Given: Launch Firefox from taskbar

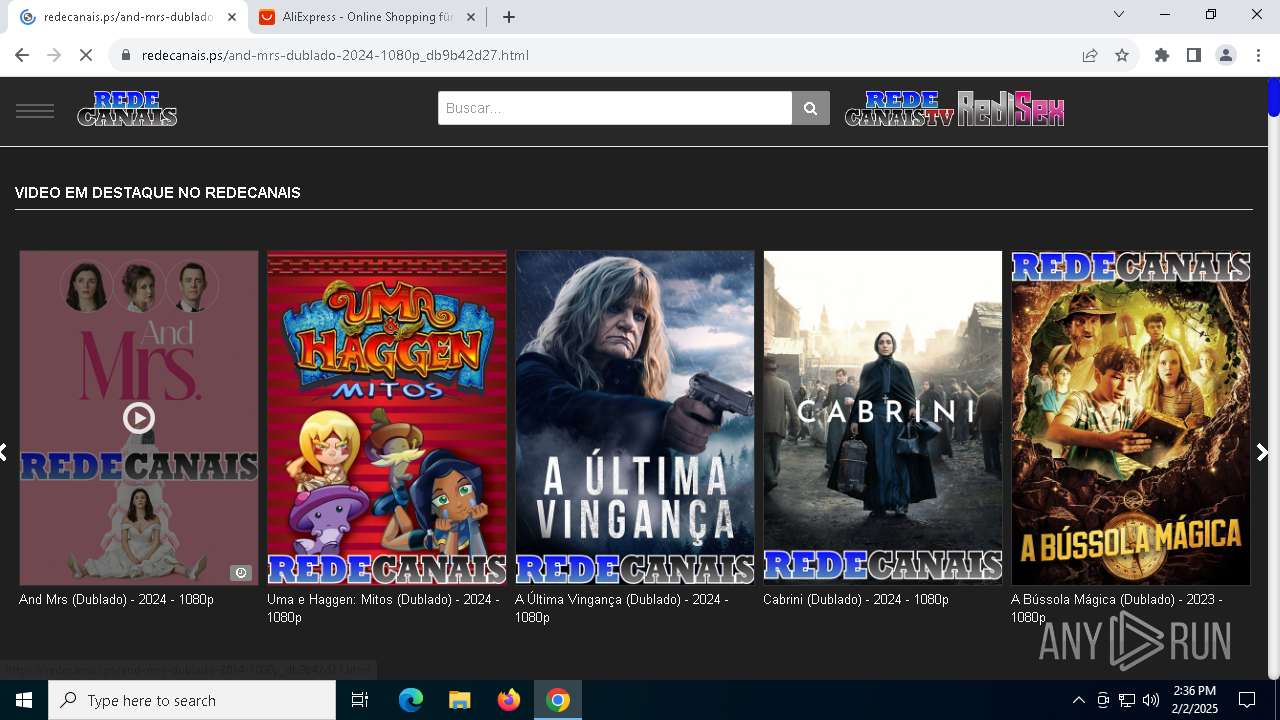Looking at the screenshot, I should point(509,700).
